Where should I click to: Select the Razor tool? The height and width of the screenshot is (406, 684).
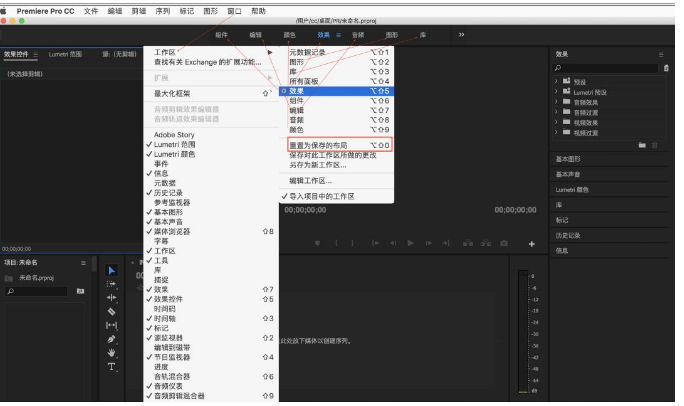pyautogui.click(x=111, y=311)
